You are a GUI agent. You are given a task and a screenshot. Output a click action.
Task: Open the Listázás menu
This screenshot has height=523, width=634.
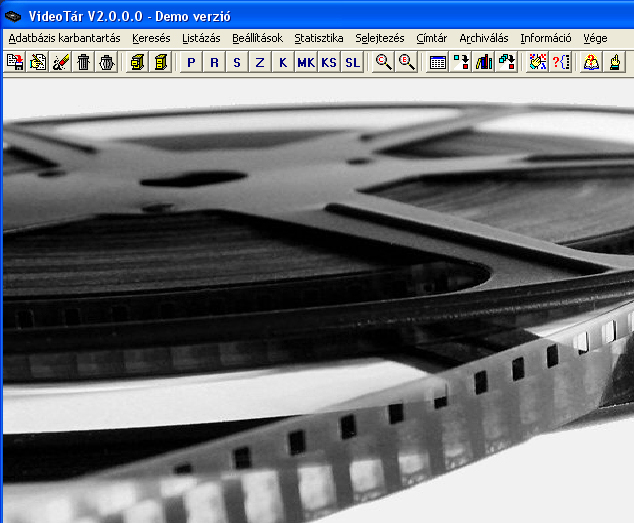pyautogui.click(x=201, y=38)
